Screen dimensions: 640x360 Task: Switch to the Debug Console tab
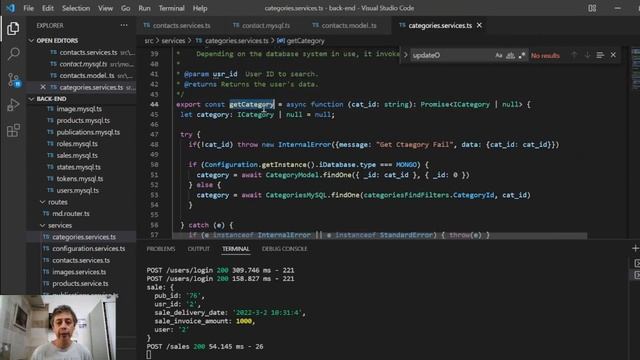point(284,249)
